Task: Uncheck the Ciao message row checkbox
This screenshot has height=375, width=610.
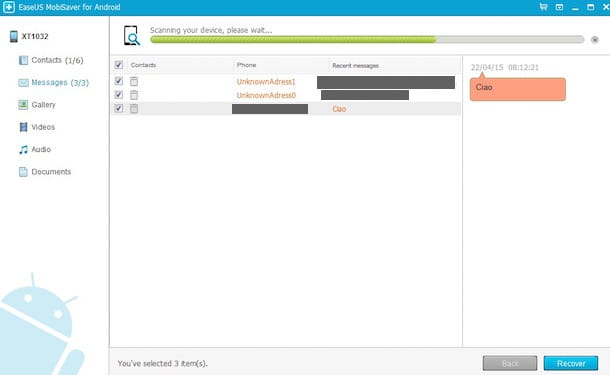Action: pos(119,108)
